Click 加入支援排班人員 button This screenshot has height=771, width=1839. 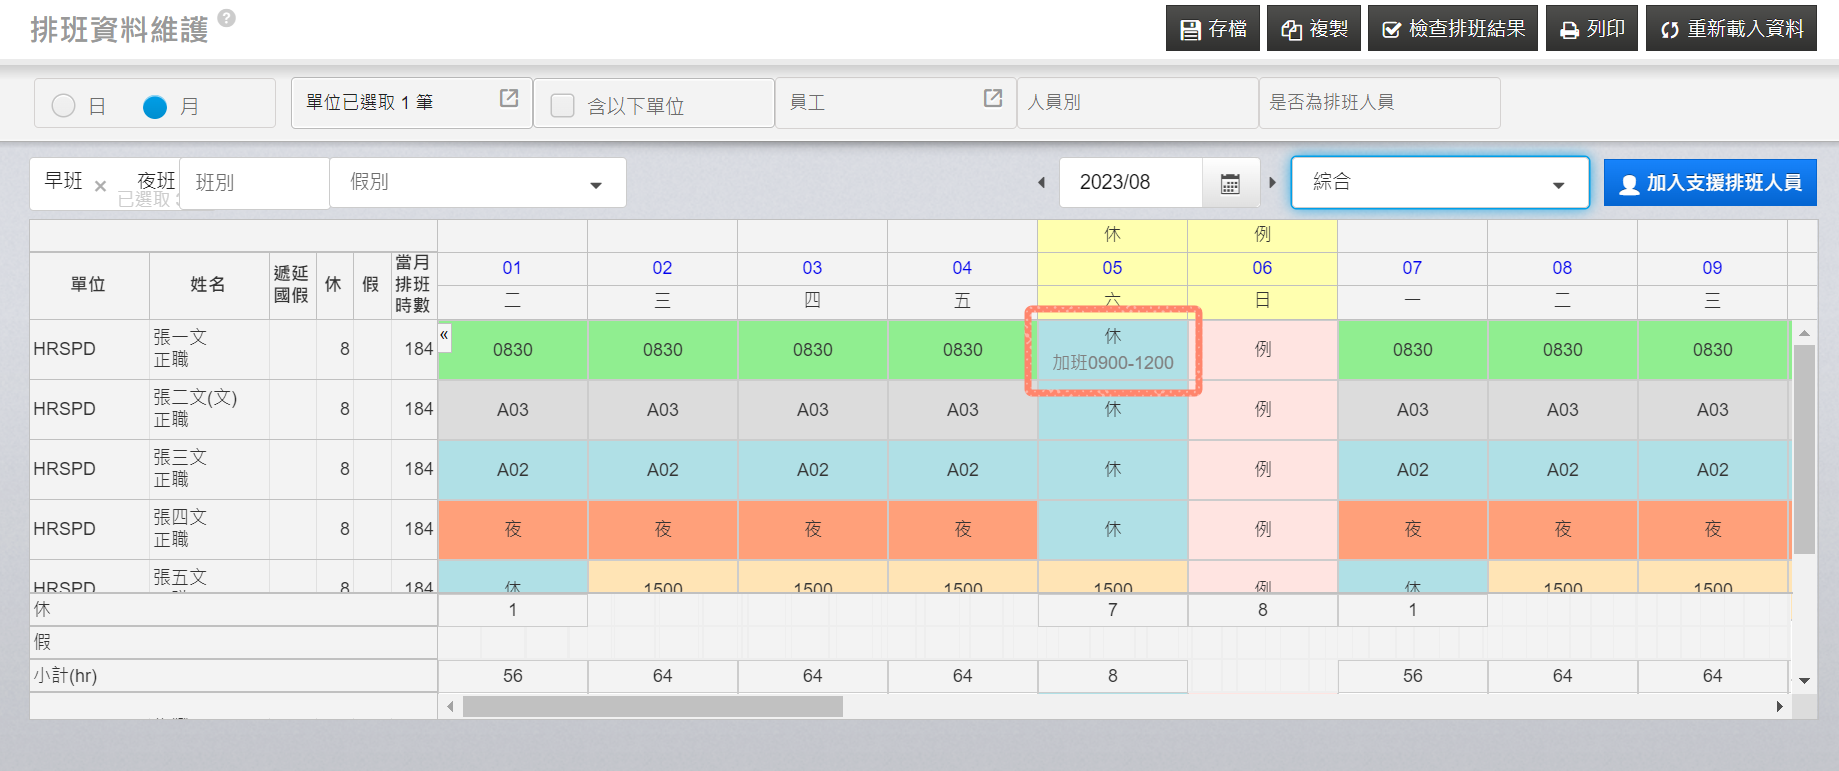(1709, 183)
